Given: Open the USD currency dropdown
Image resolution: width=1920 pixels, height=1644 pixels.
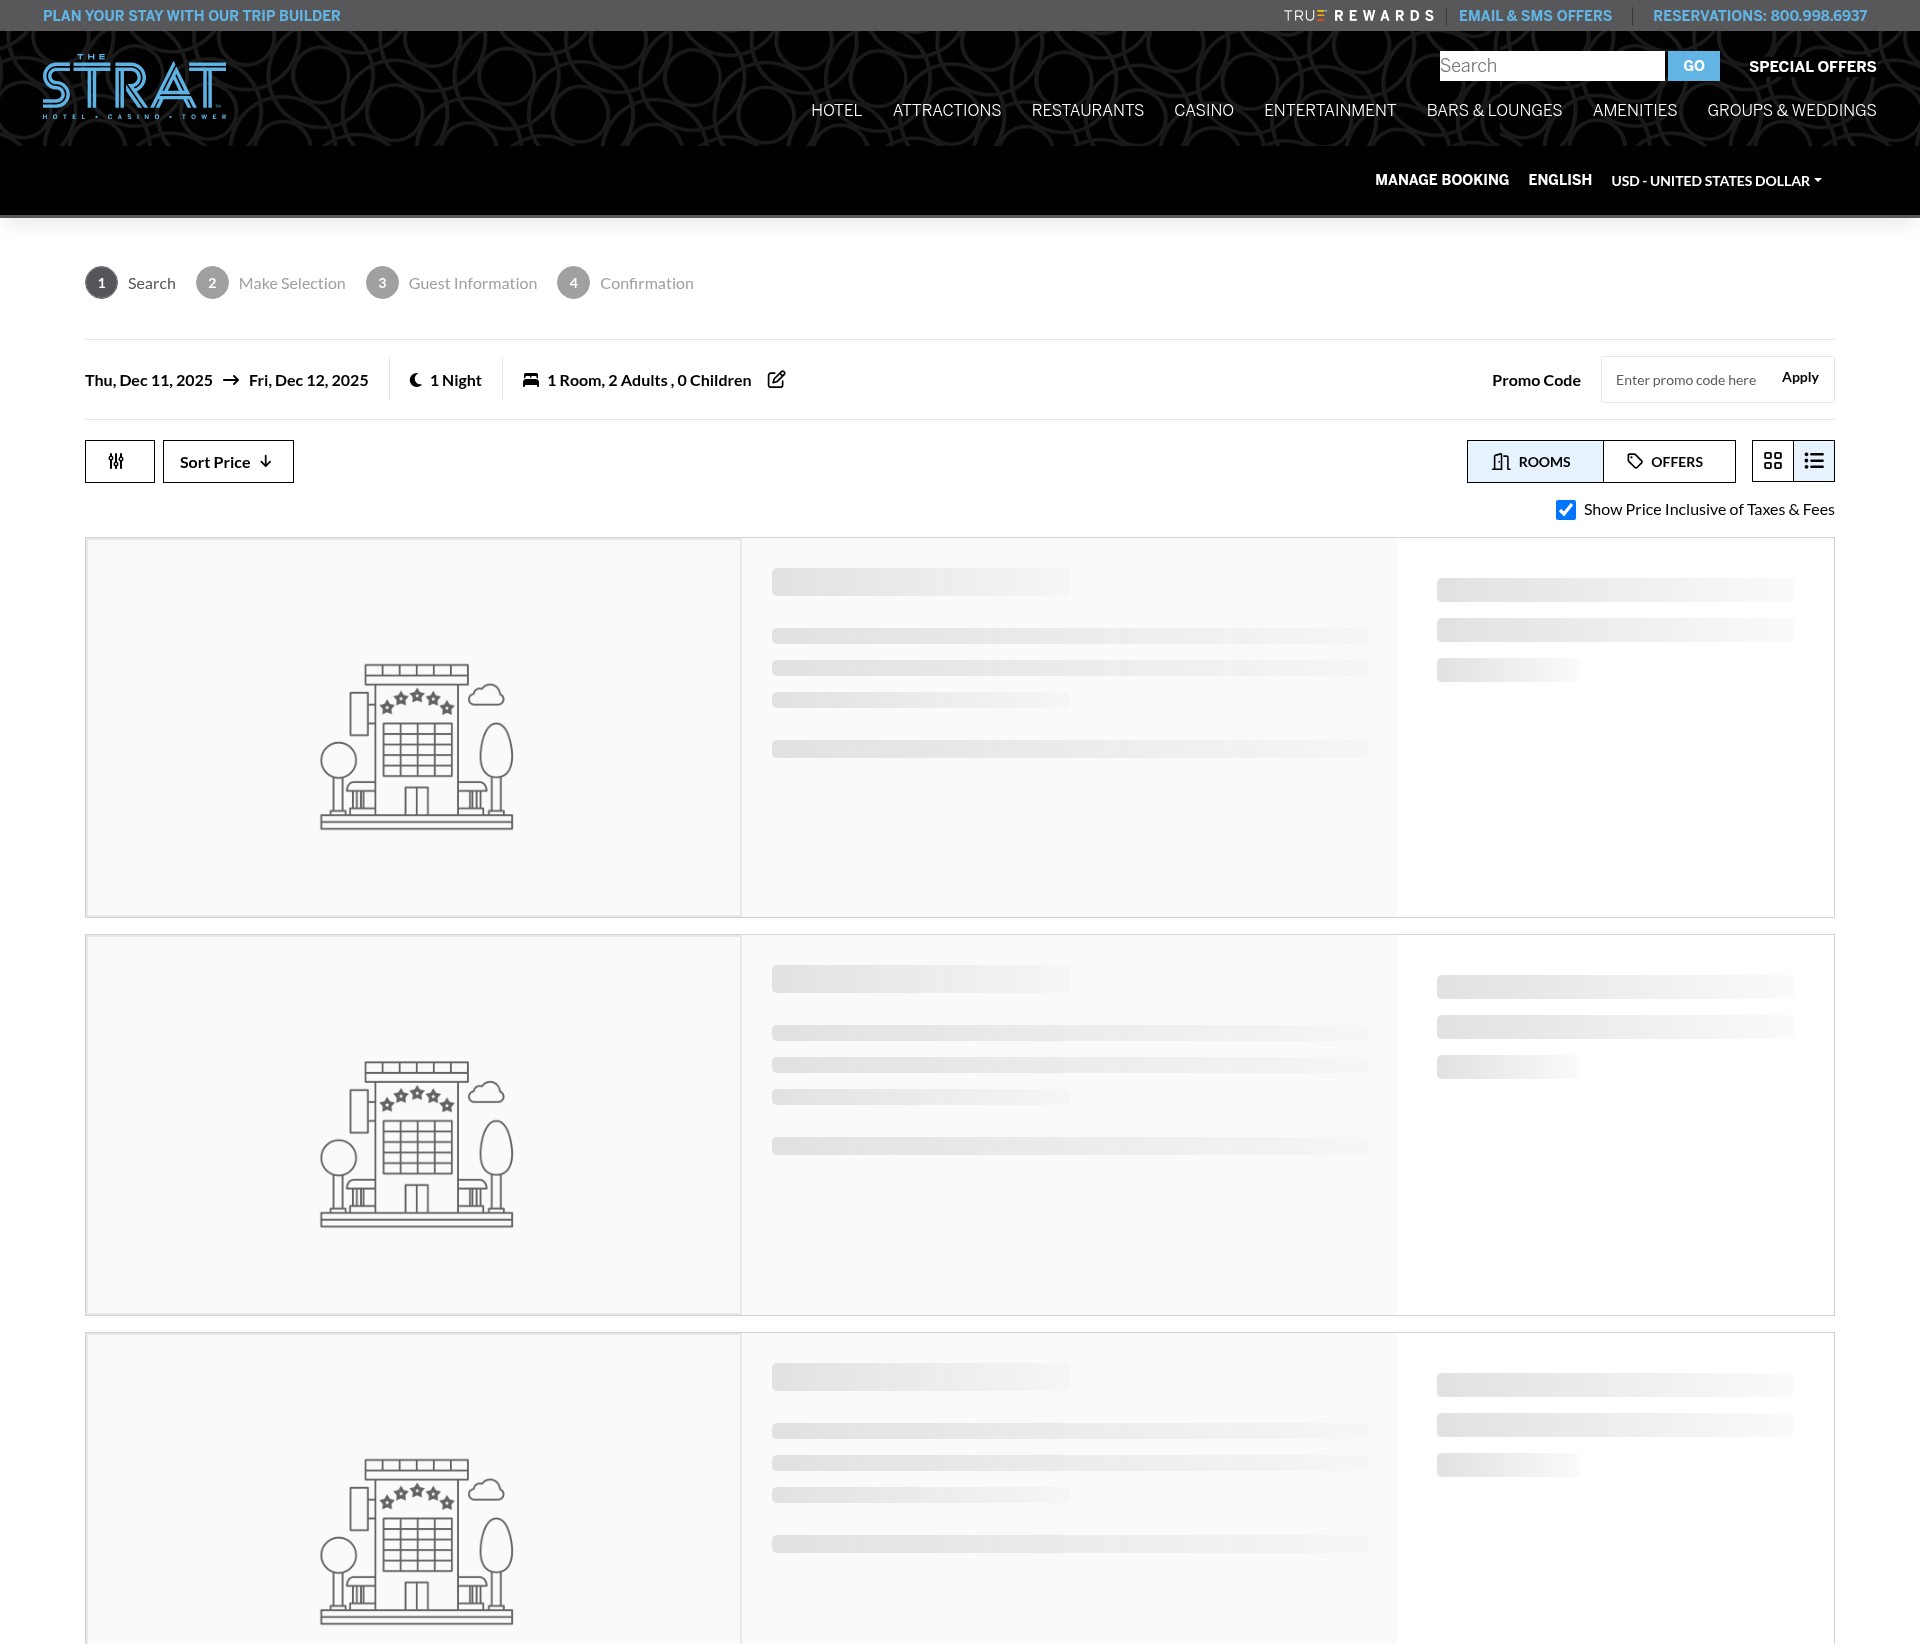Looking at the screenshot, I should [x=1716, y=181].
